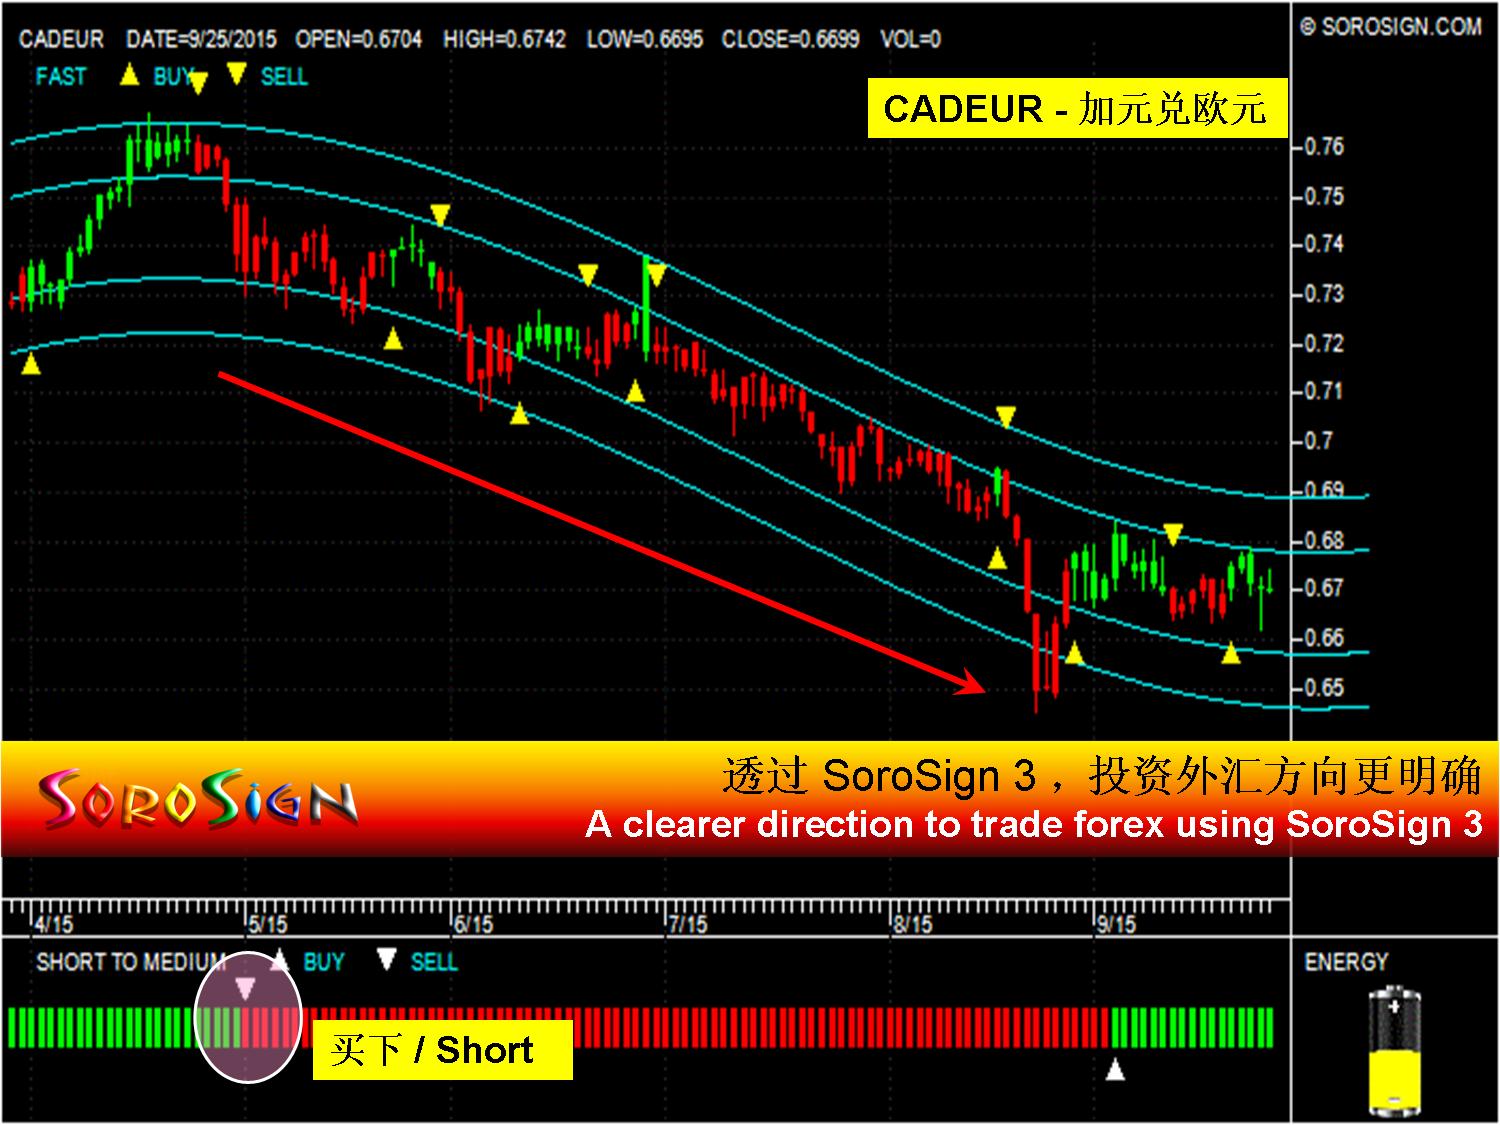Screen dimensions: 1500x1125
Task: Click the 8/15 date on the time axis
Action: (x=912, y=923)
